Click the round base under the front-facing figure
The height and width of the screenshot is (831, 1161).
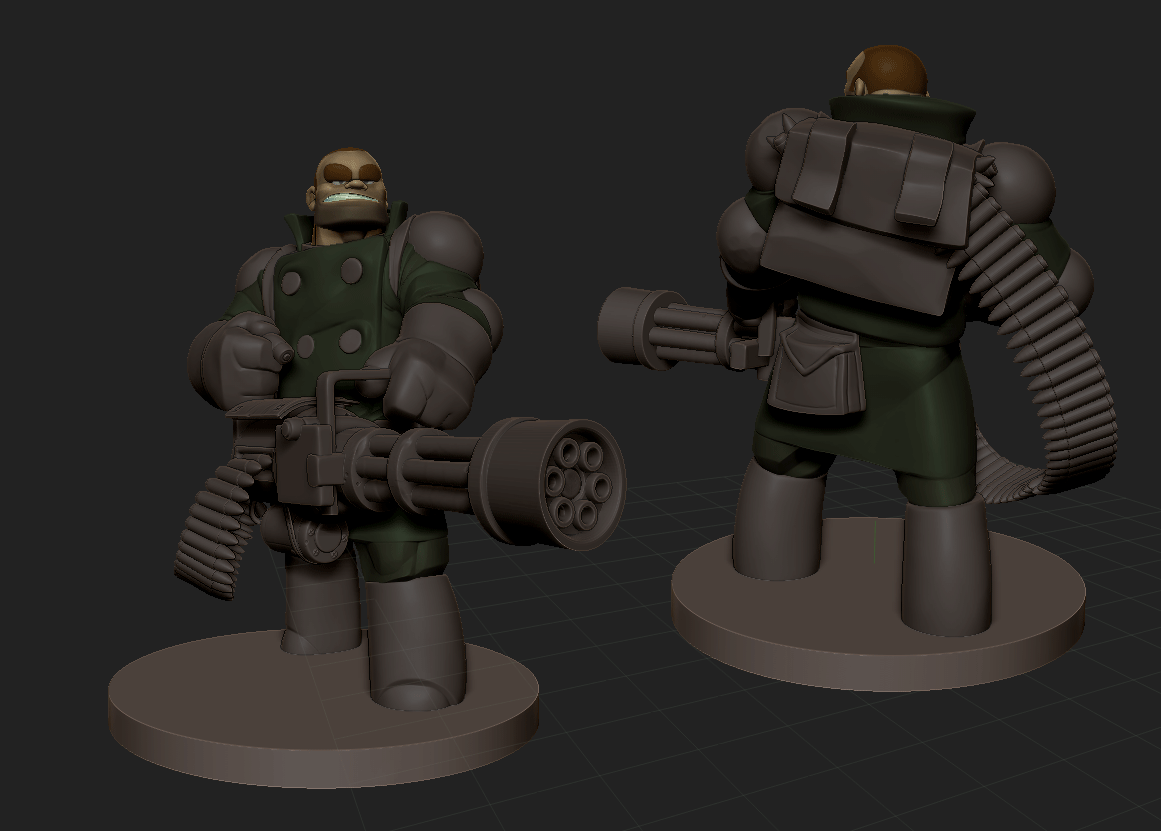tap(324, 707)
